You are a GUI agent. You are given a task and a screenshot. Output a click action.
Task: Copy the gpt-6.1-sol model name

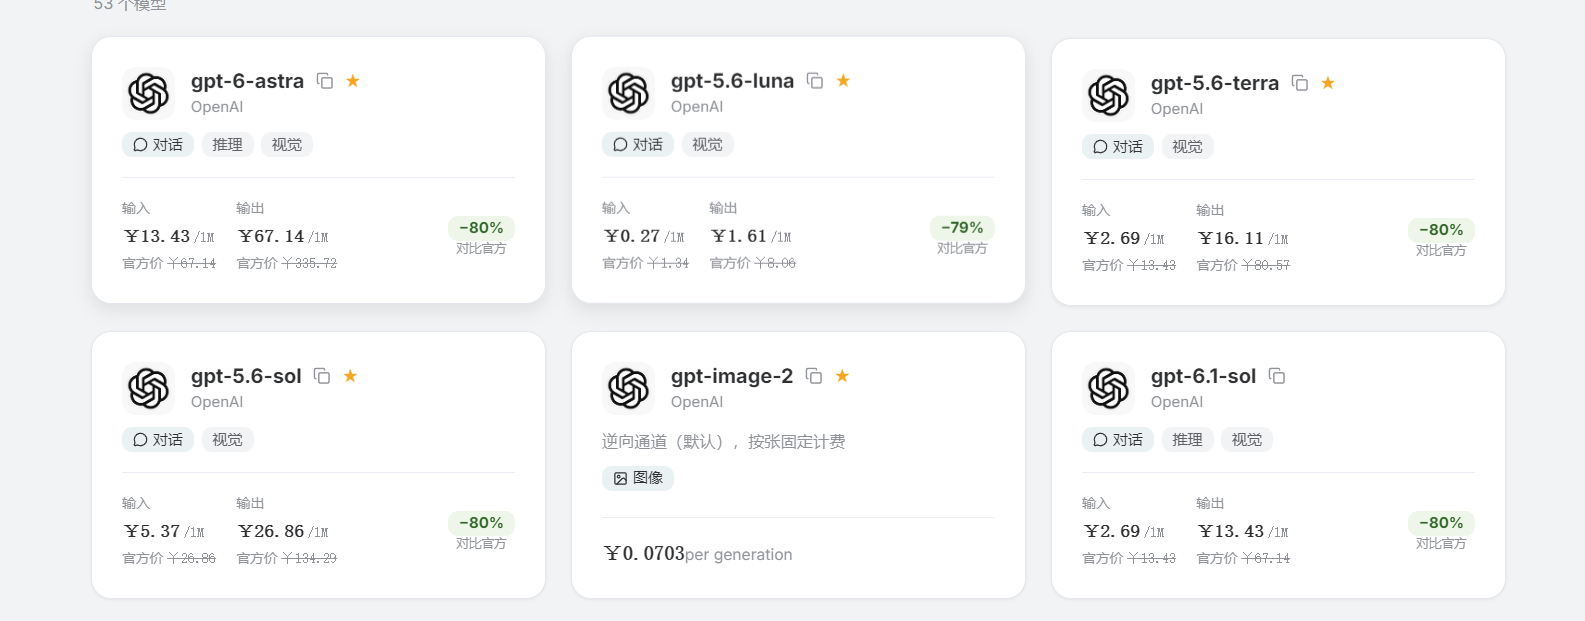pos(1277,376)
